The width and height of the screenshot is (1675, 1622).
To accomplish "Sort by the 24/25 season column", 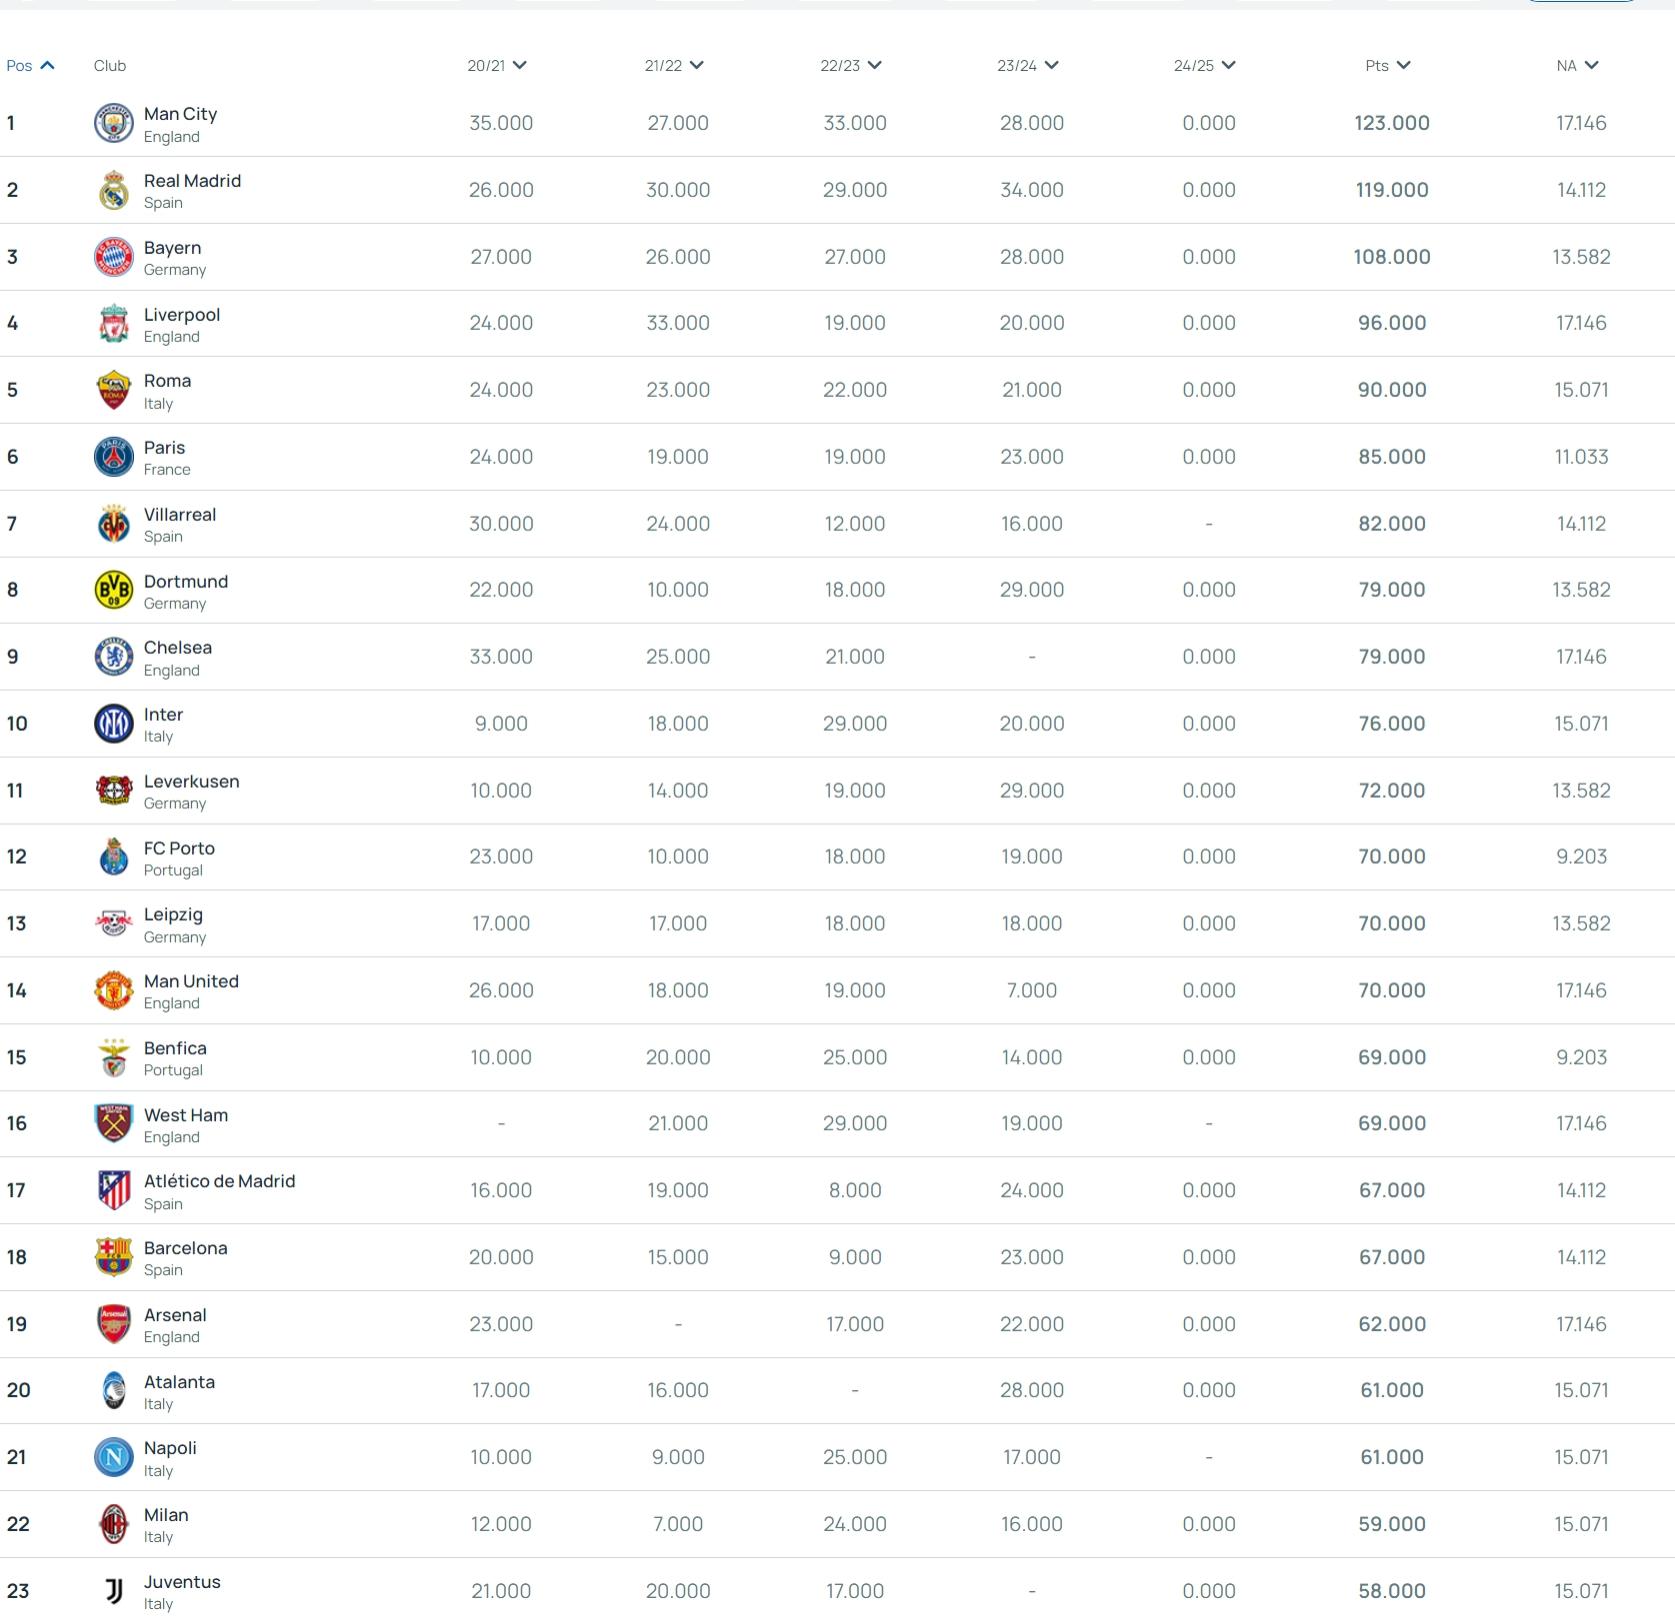I will click(x=1205, y=66).
